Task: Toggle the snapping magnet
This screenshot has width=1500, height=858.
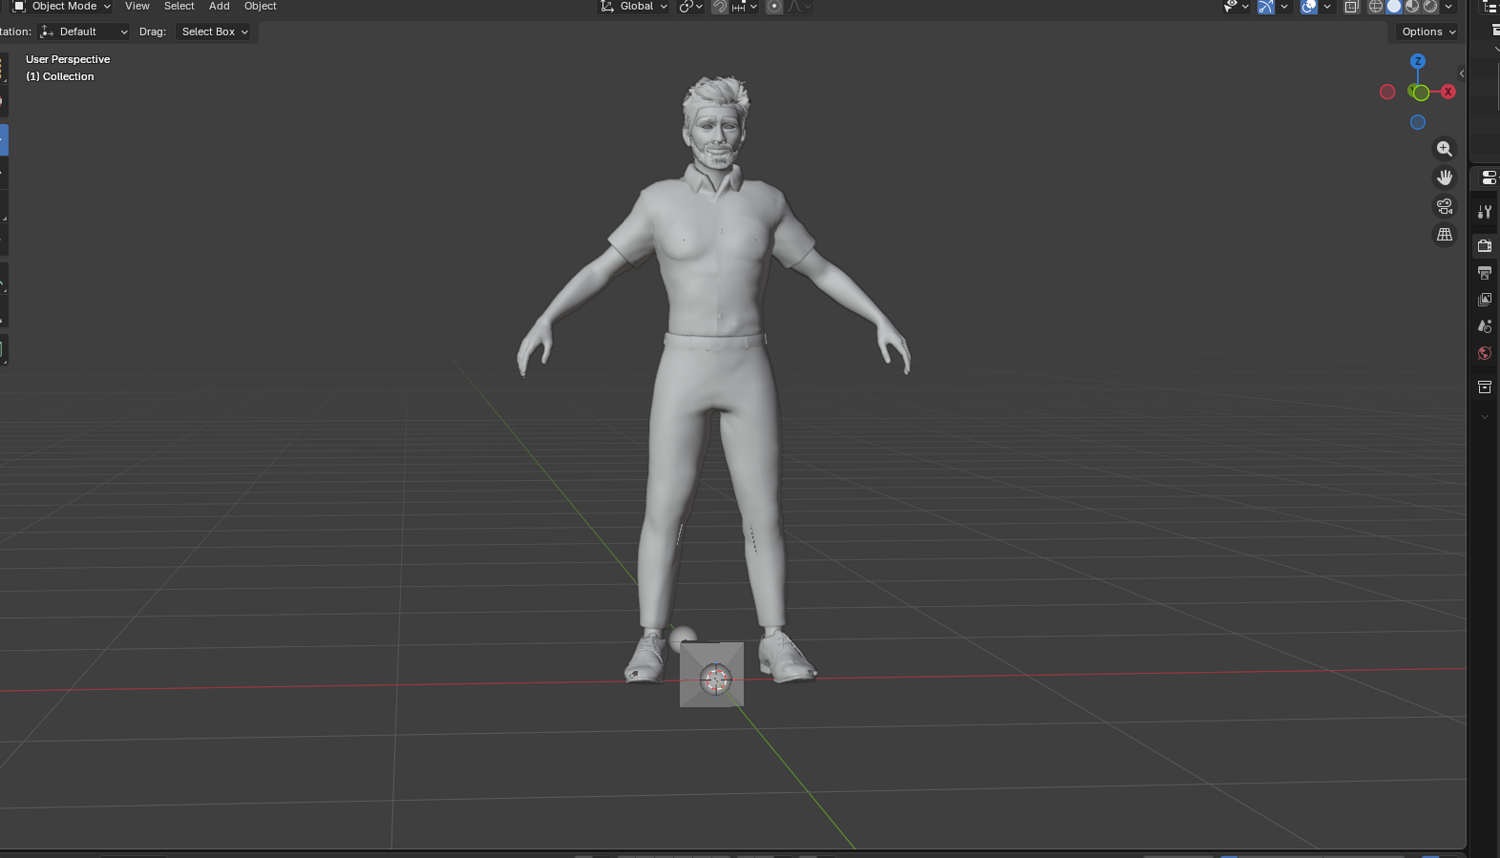Action: click(720, 6)
